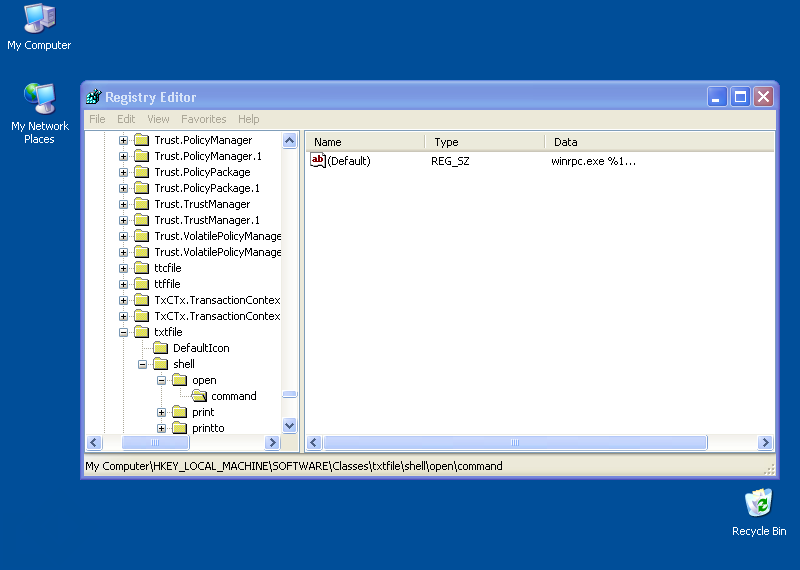Click the open folder icon under shell
The image size is (800, 570).
(x=179, y=380)
